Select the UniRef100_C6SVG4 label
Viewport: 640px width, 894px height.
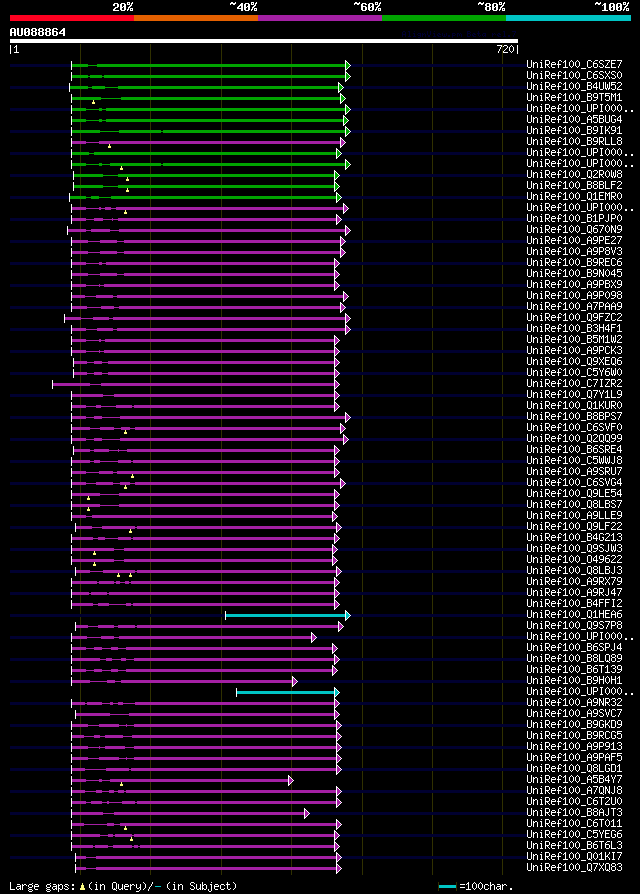point(574,483)
